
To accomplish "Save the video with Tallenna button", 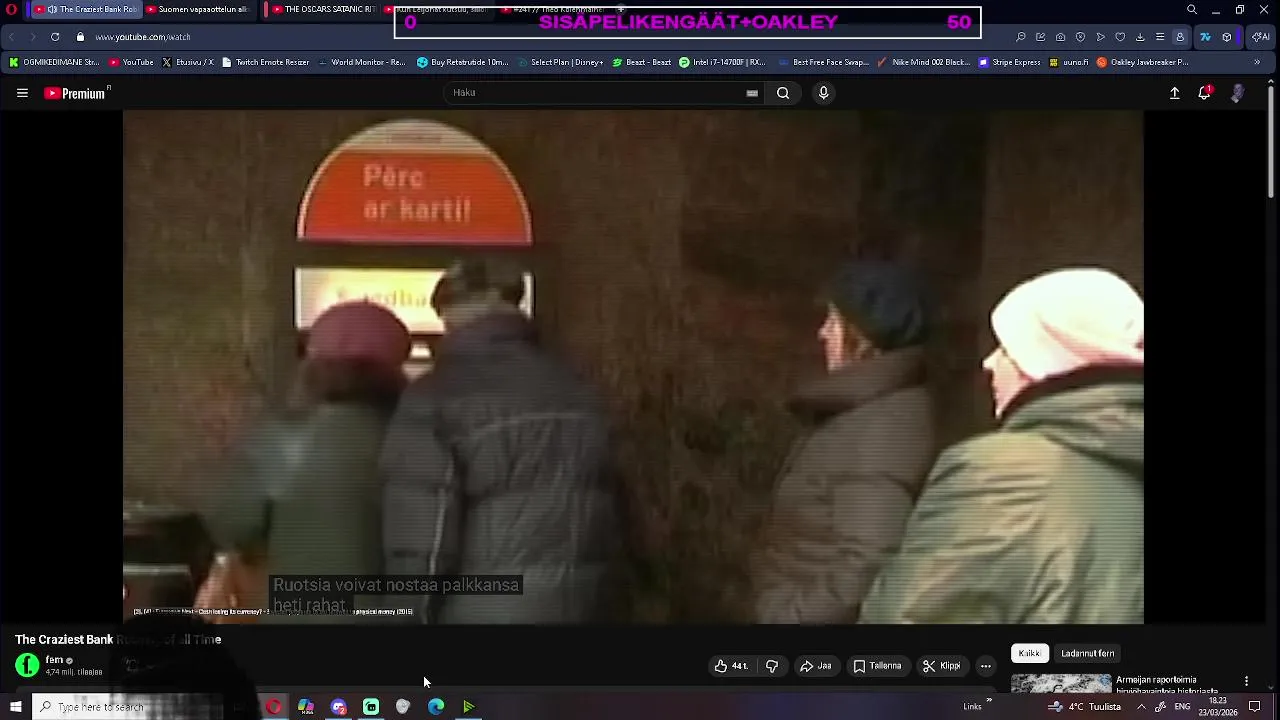I will pyautogui.click(x=877, y=666).
